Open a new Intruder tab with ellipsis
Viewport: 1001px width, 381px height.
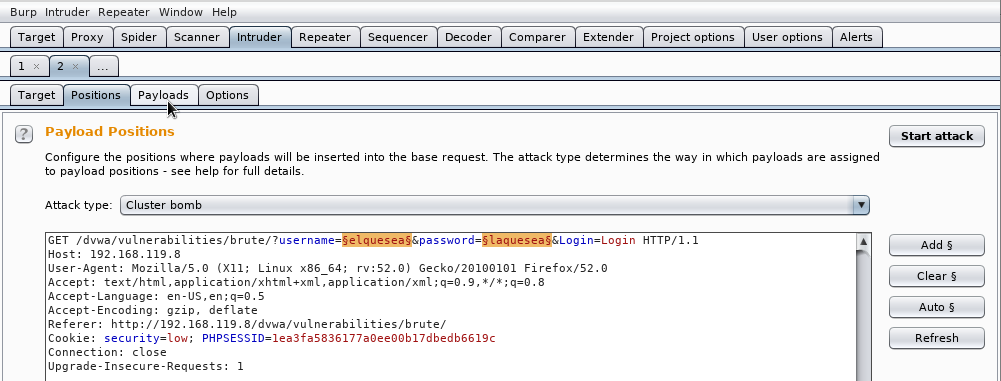point(103,66)
